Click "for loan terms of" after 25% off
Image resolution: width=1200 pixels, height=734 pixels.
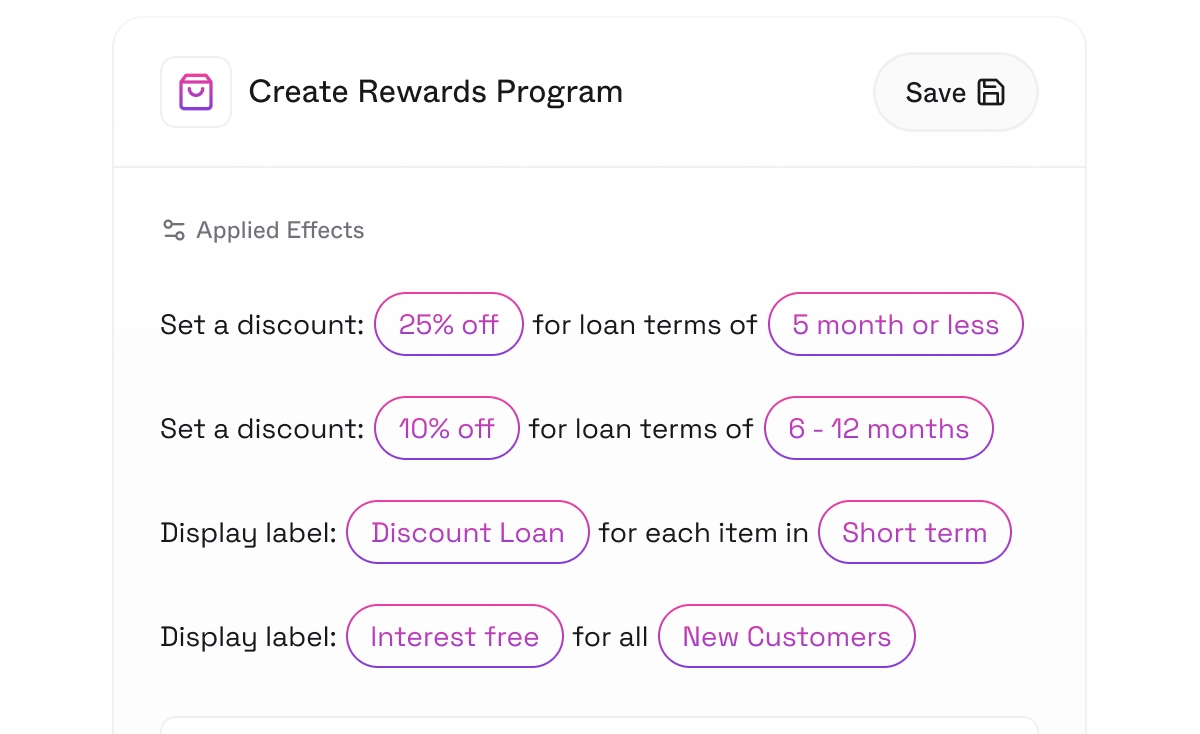(x=645, y=325)
